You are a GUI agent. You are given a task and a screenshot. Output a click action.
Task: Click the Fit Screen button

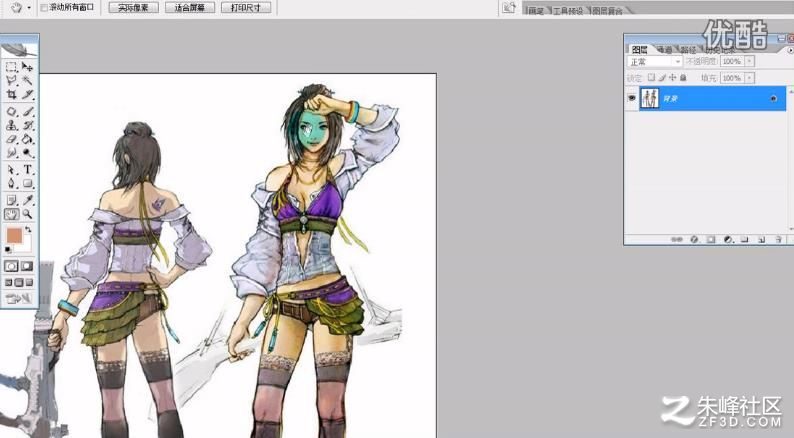pos(189,8)
